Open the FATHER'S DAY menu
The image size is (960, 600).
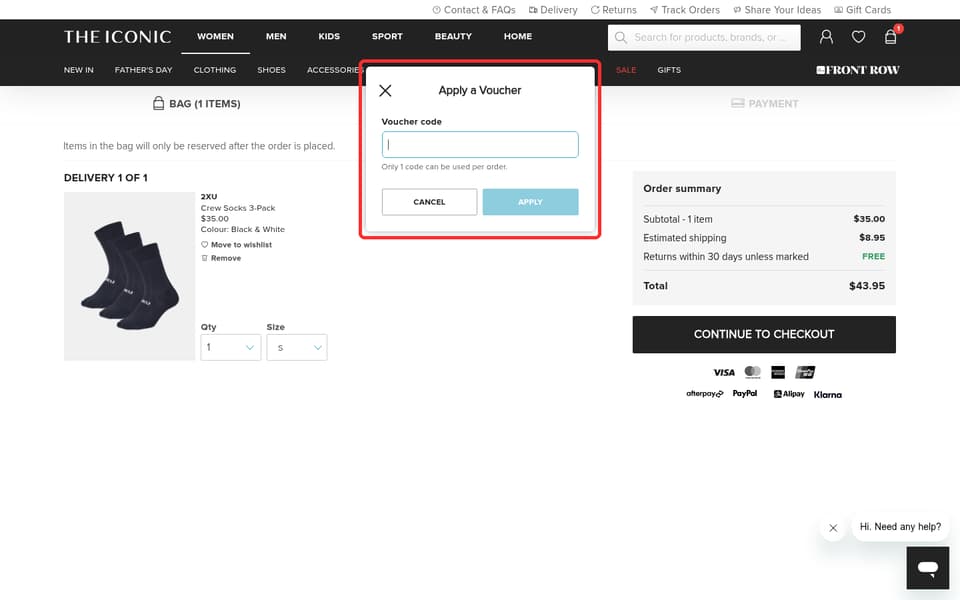[x=143, y=70]
